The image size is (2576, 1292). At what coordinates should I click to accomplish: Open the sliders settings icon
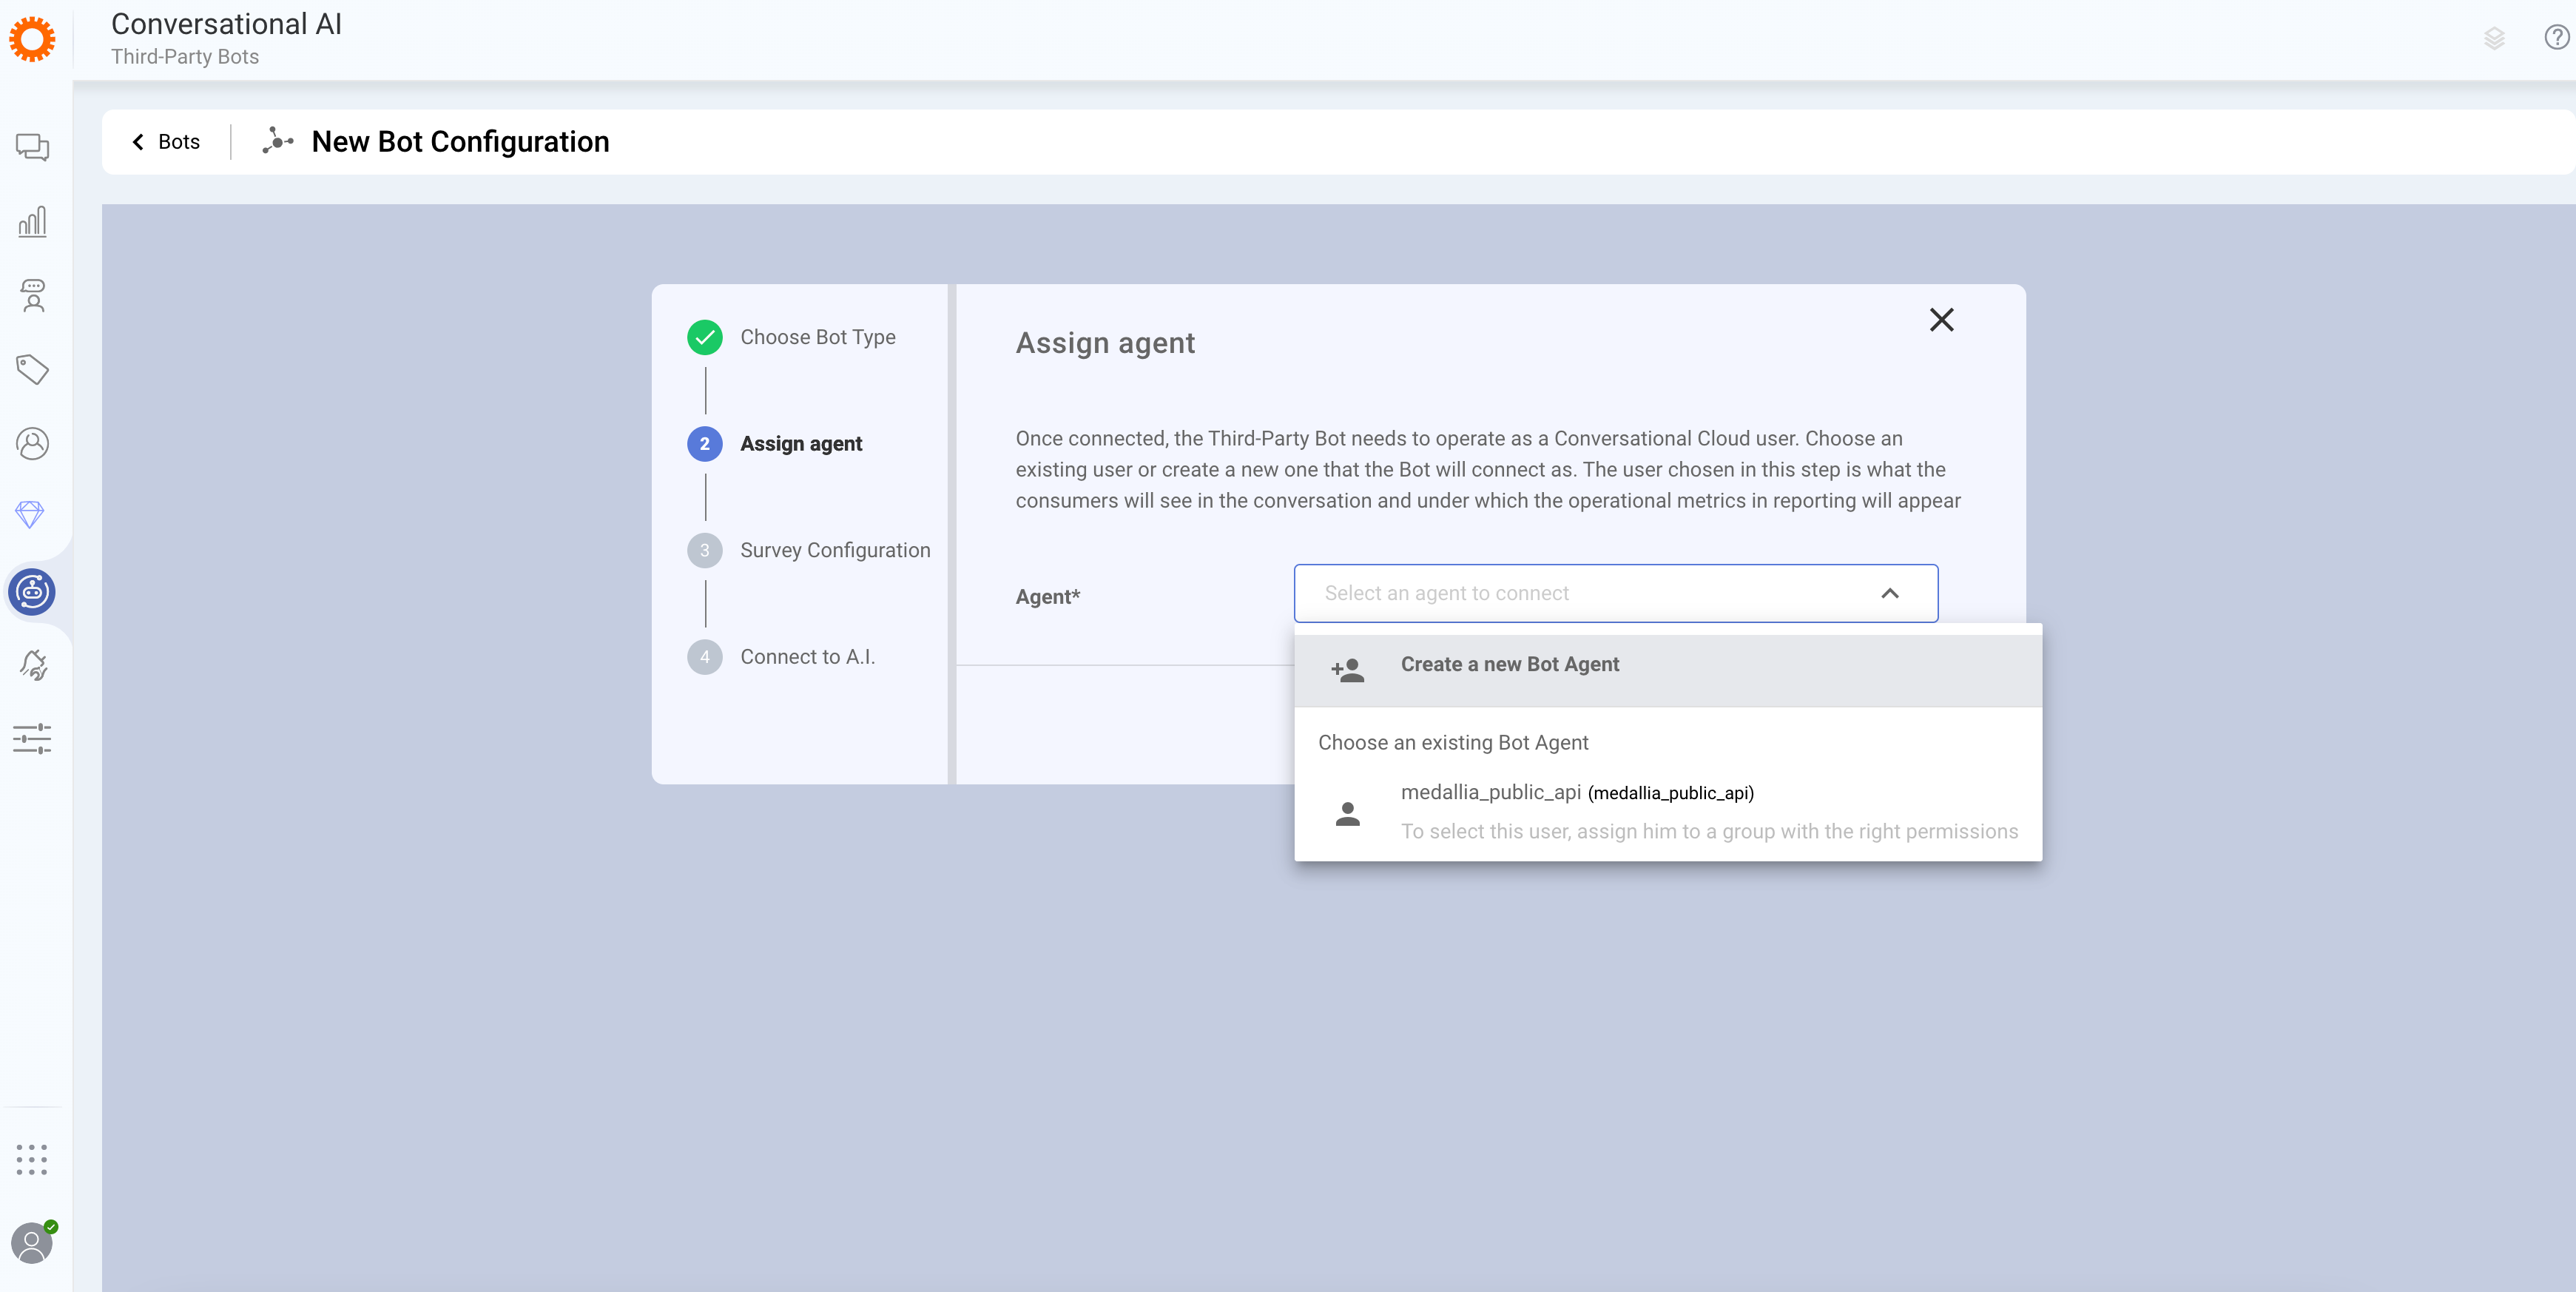pyautogui.click(x=32, y=739)
